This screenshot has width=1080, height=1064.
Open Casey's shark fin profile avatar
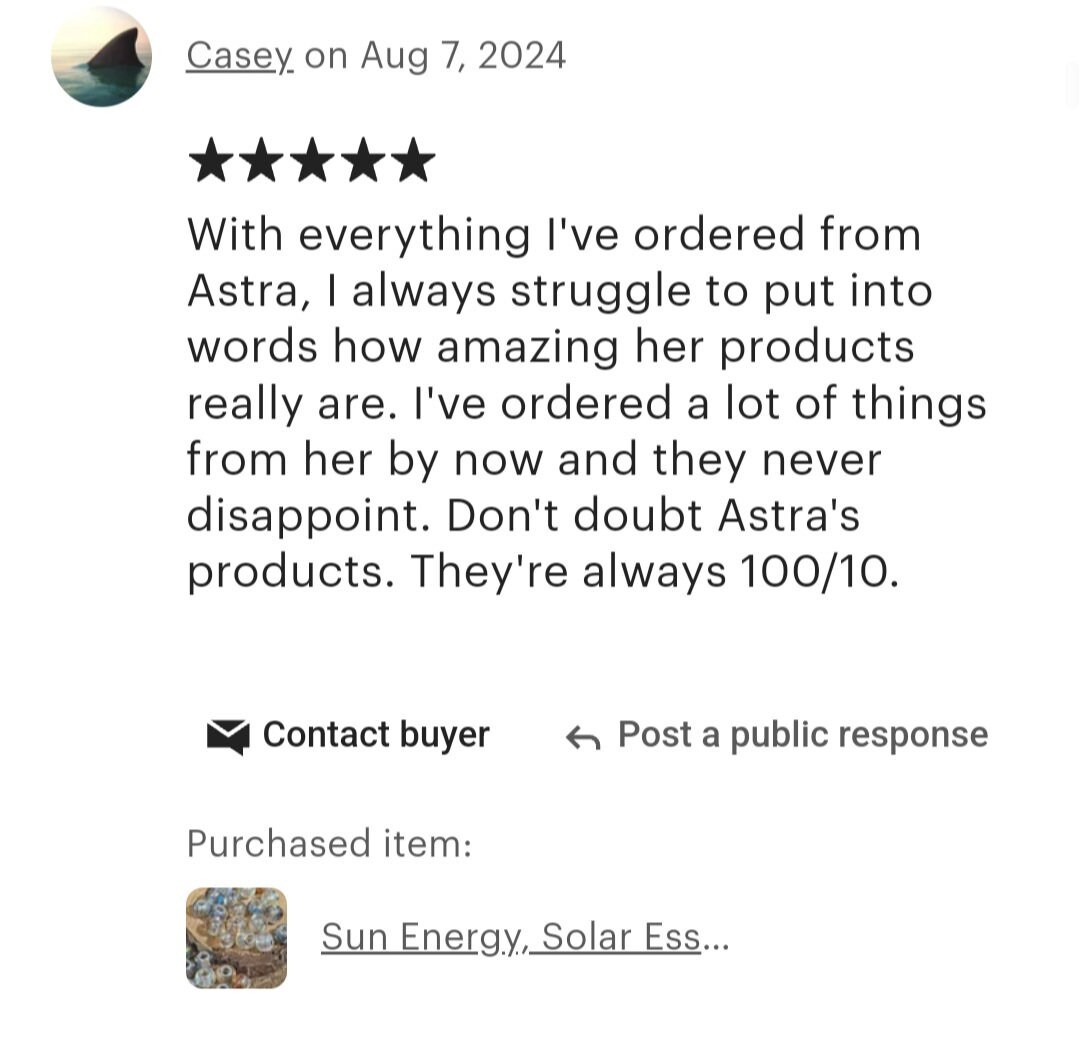tap(101, 56)
